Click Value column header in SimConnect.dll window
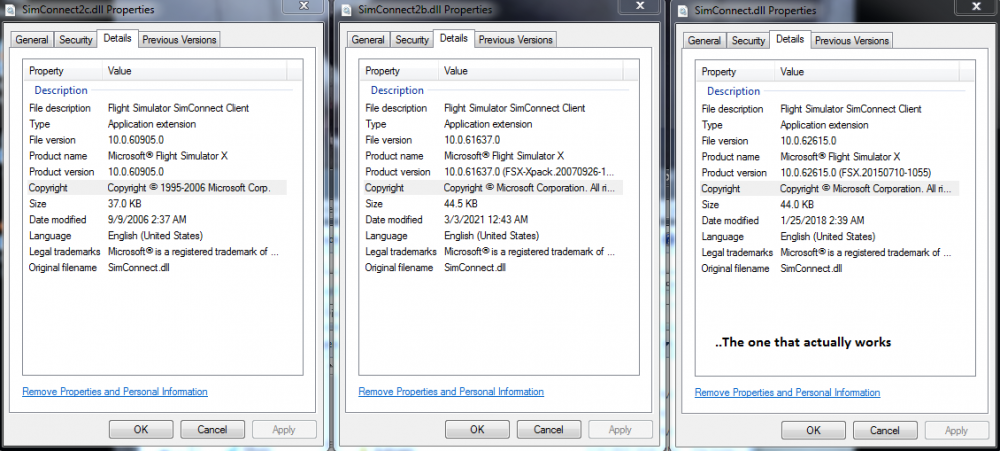This screenshot has height=451, width=1000. tap(792, 72)
